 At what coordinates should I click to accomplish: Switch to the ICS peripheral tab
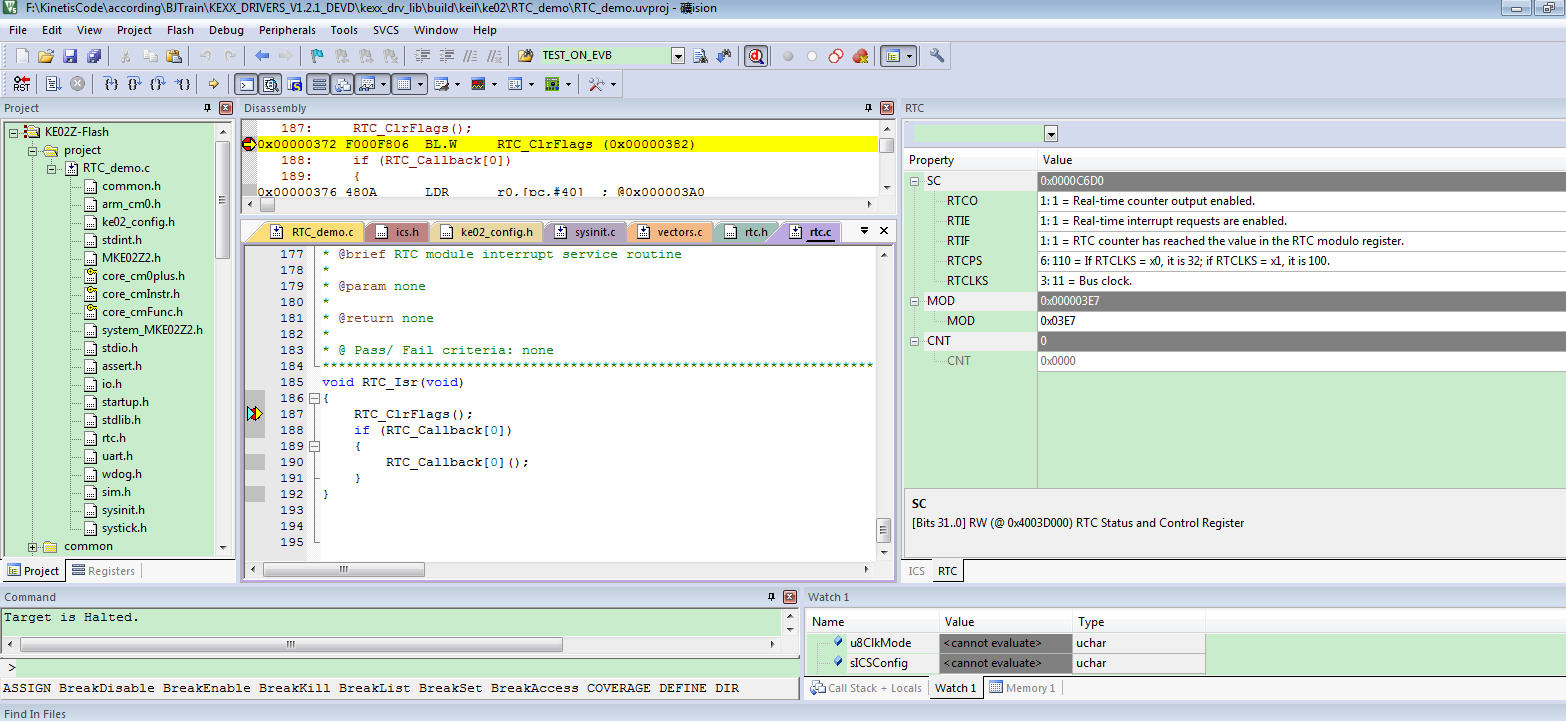pos(916,571)
